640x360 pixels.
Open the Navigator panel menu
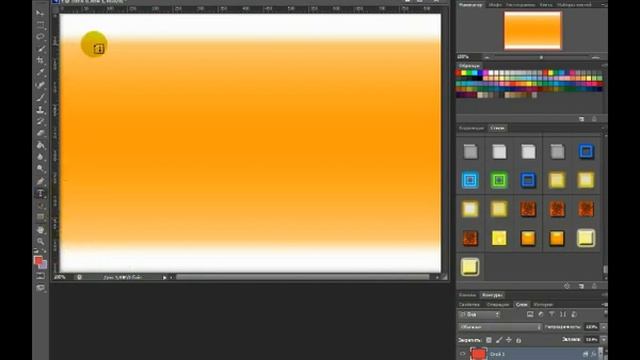[x=603, y=5]
